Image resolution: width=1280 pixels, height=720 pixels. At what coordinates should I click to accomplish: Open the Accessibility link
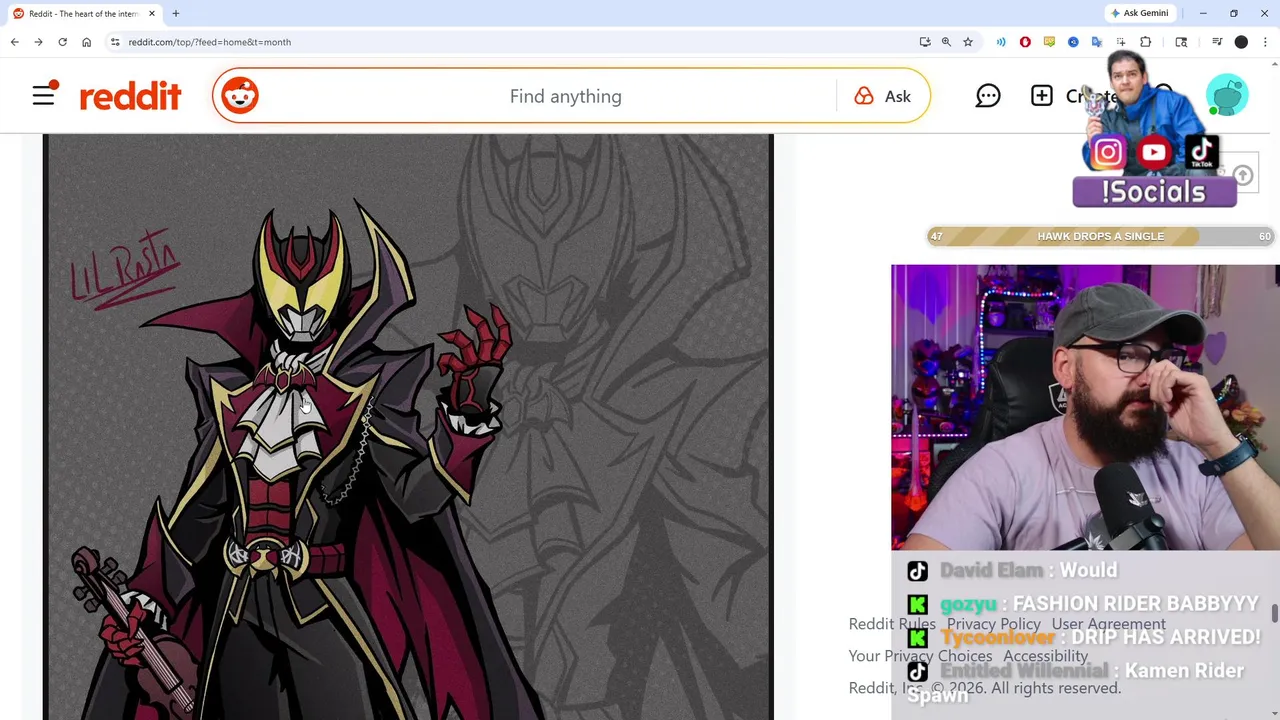[x=1046, y=656]
